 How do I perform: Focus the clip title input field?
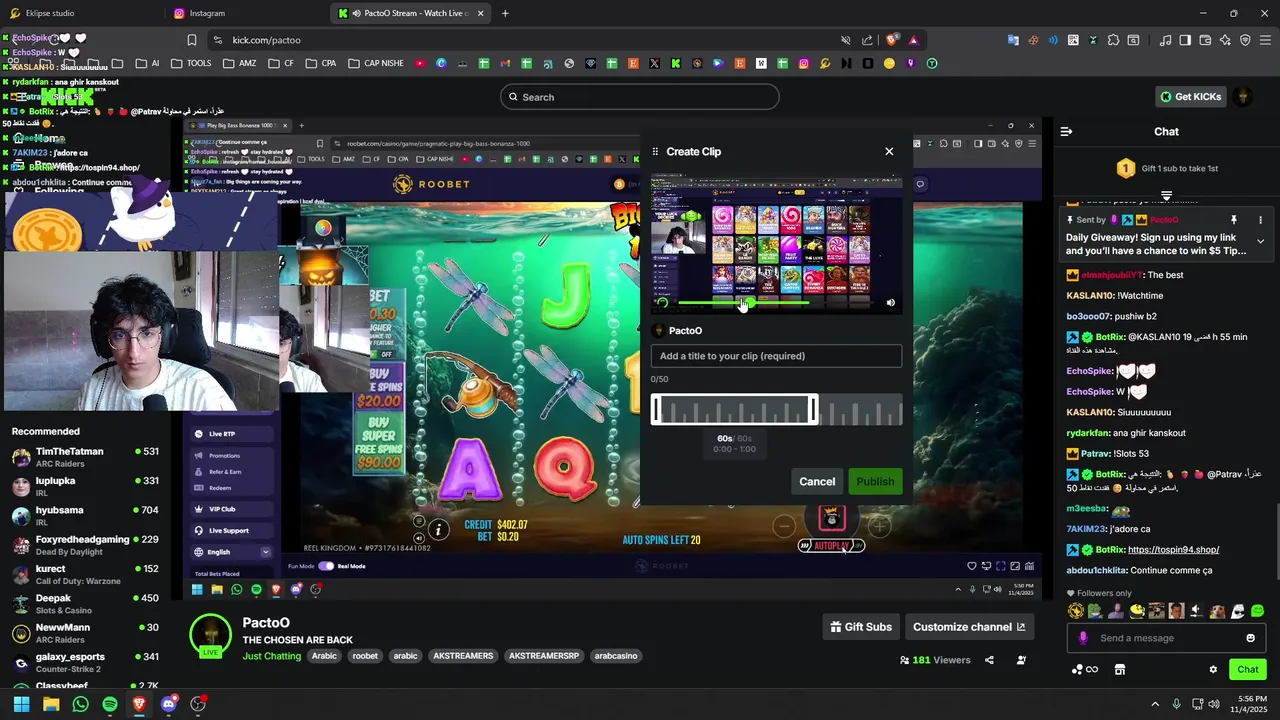(x=776, y=356)
